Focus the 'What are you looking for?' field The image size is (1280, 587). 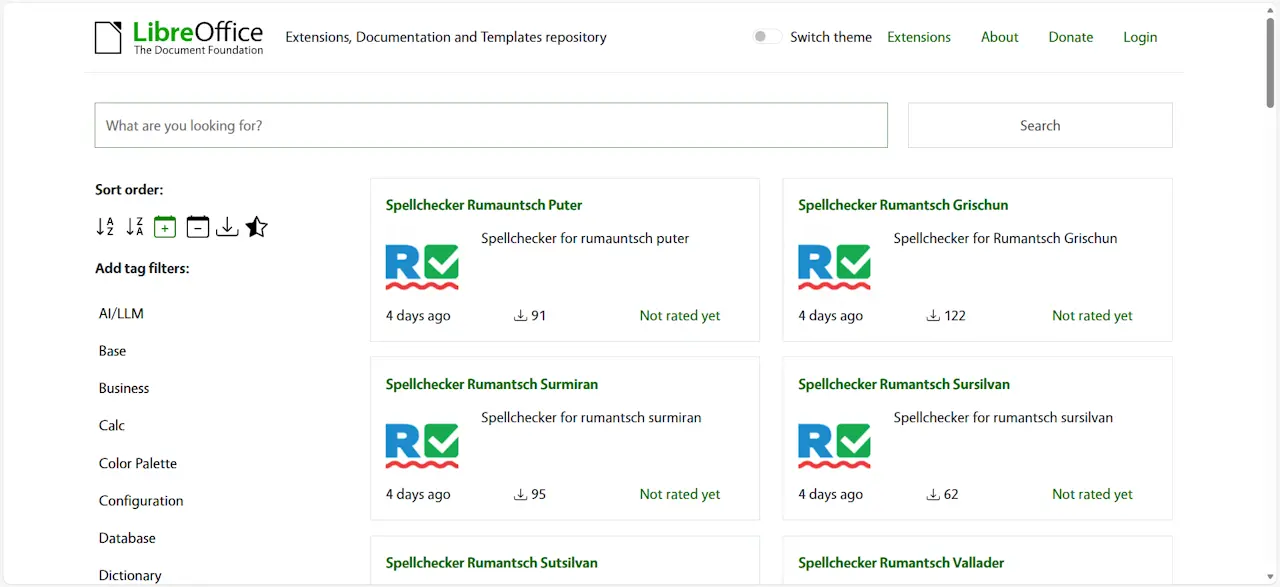pos(491,125)
